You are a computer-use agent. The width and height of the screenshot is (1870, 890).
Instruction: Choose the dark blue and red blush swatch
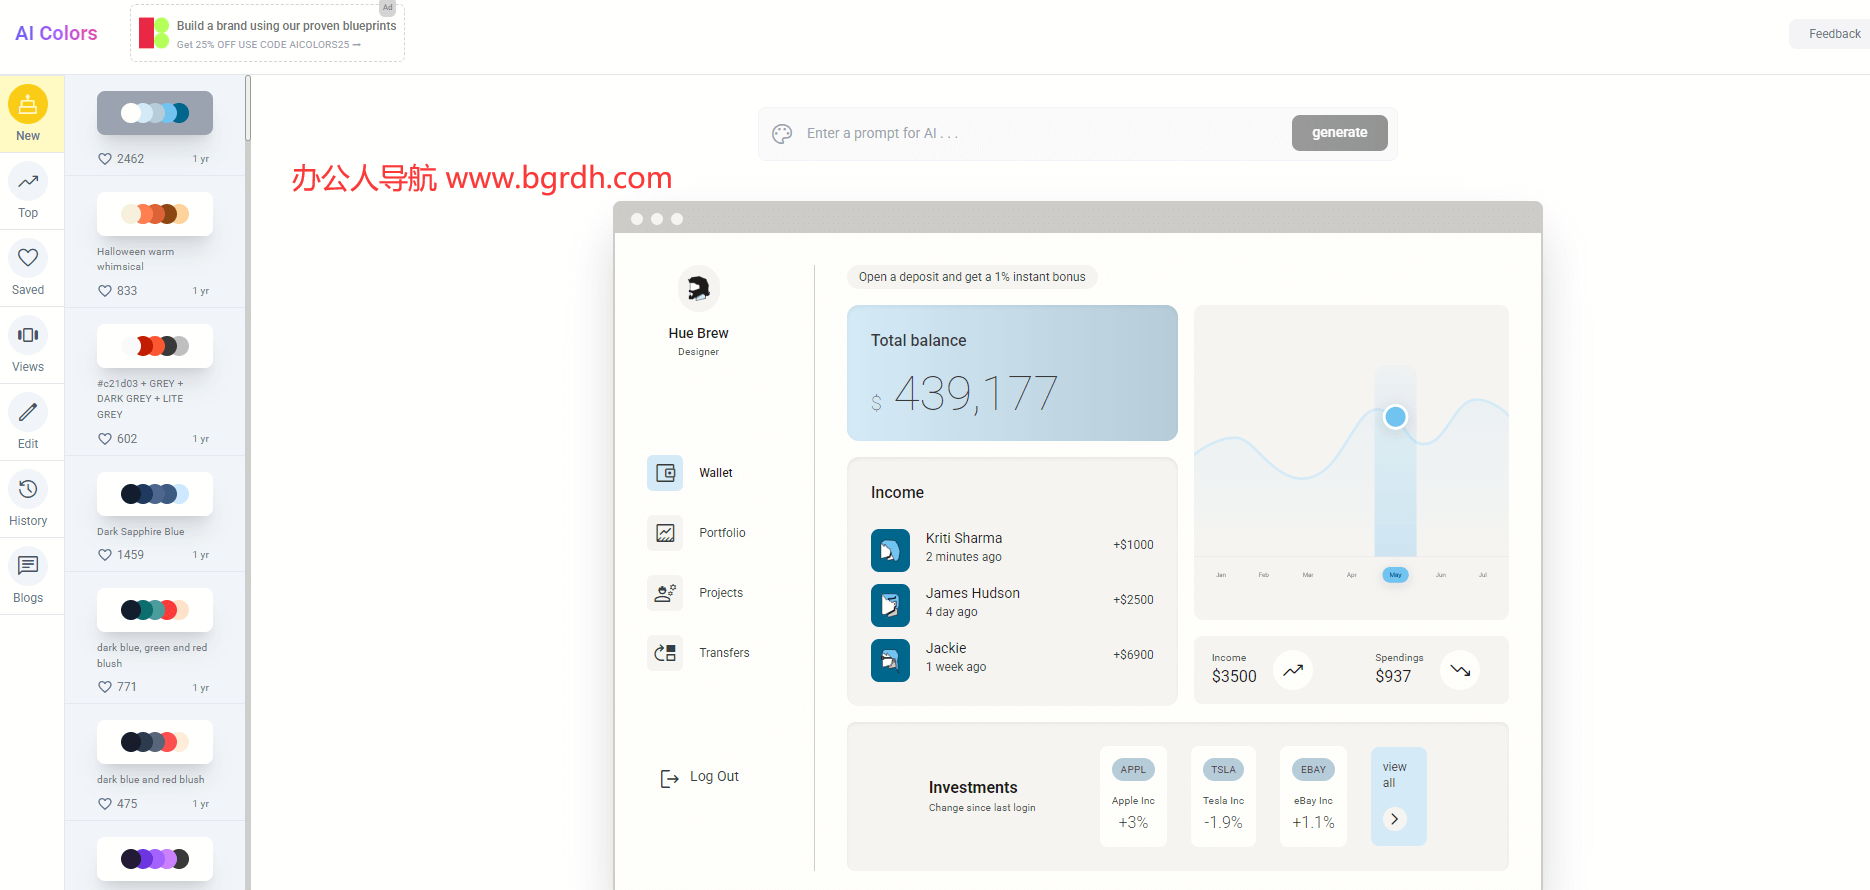(x=155, y=742)
